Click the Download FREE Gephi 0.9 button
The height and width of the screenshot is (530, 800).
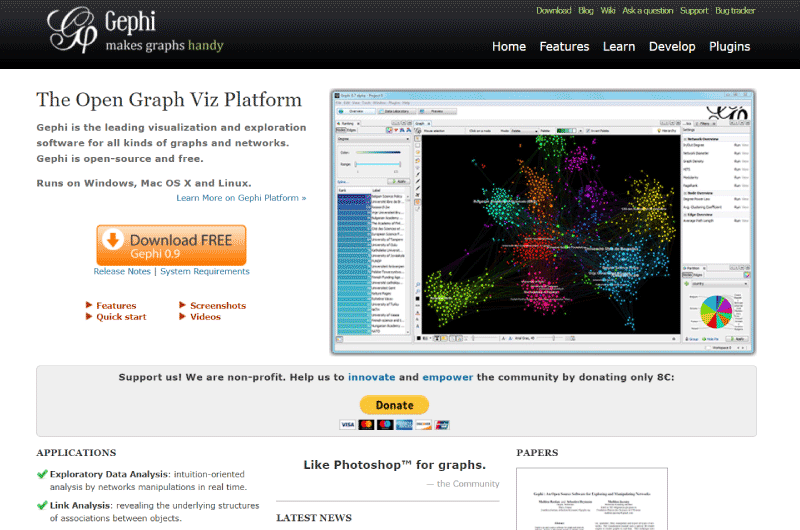171,245
